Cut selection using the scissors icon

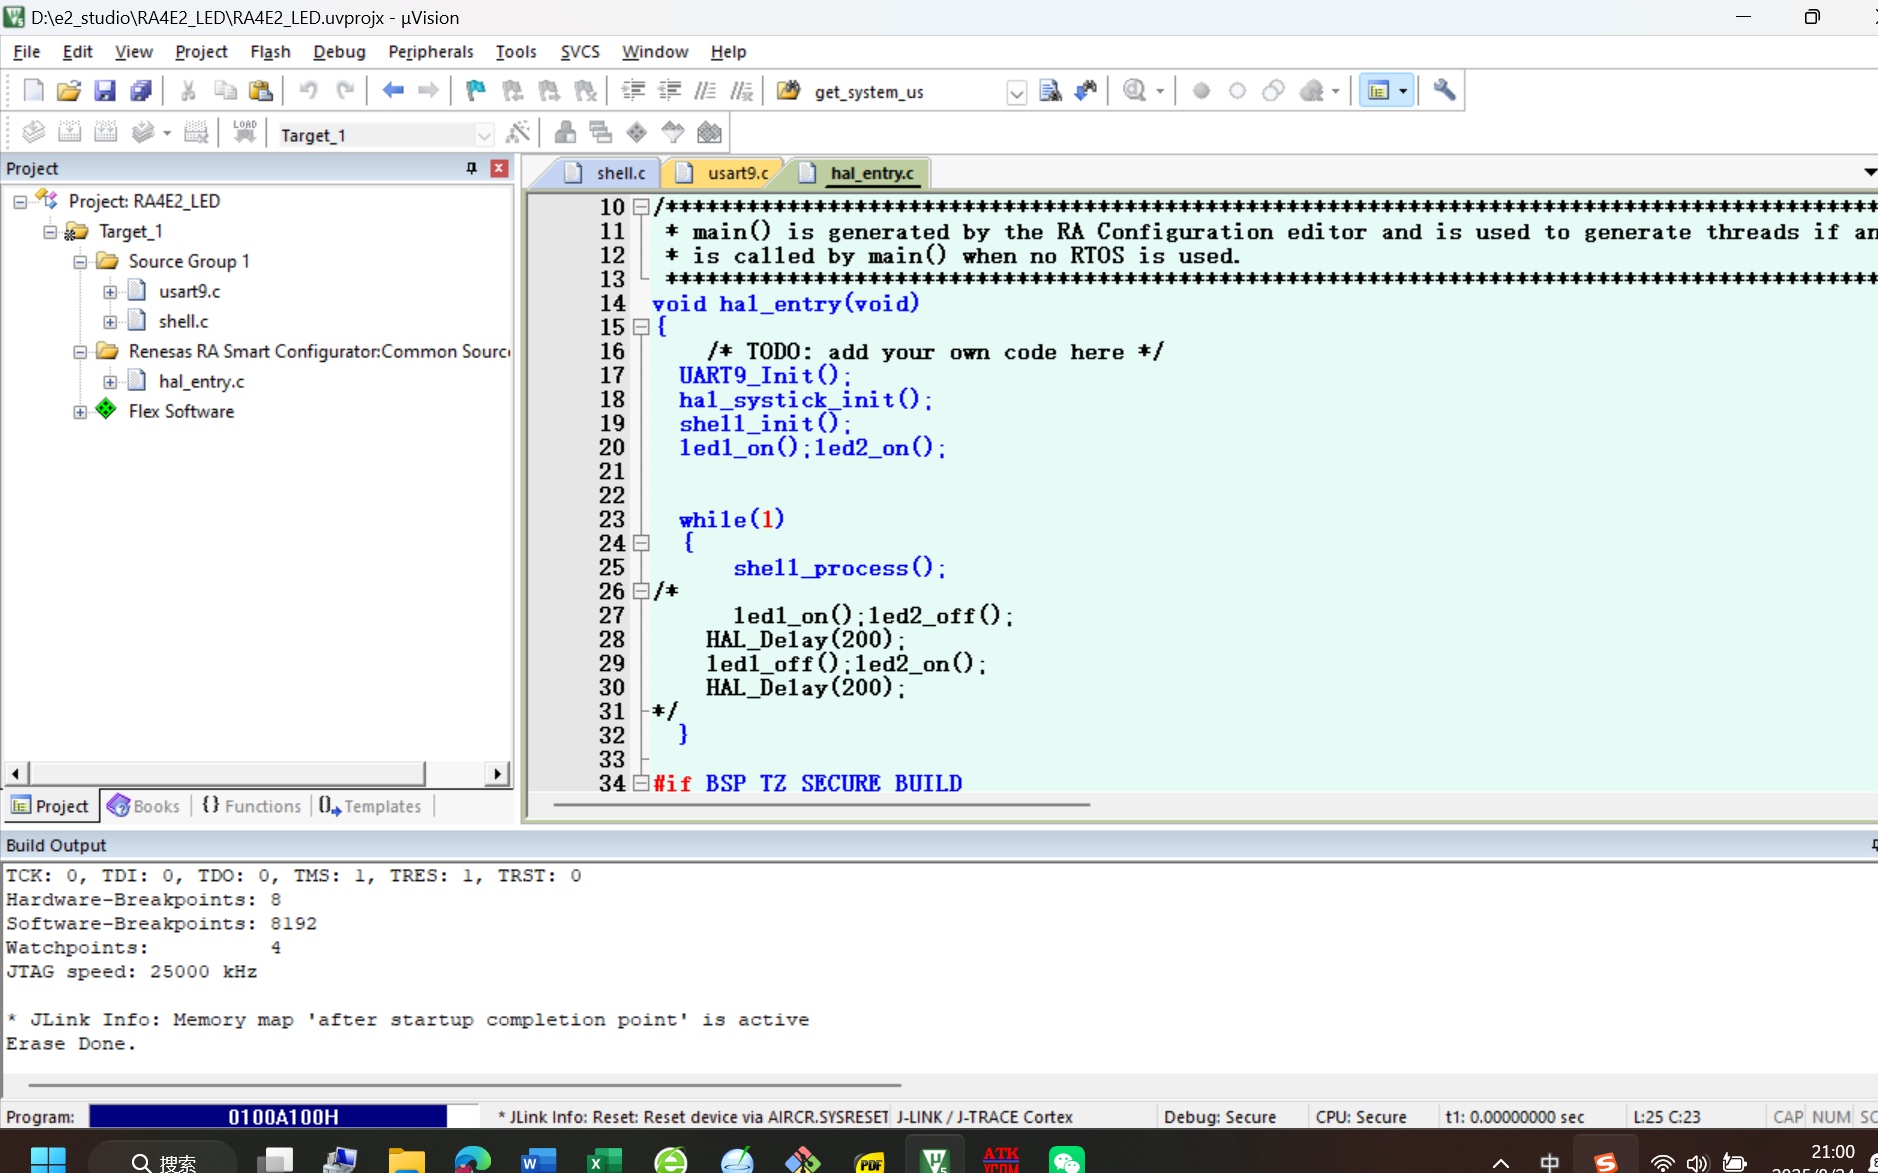click(x=187, y=91)
